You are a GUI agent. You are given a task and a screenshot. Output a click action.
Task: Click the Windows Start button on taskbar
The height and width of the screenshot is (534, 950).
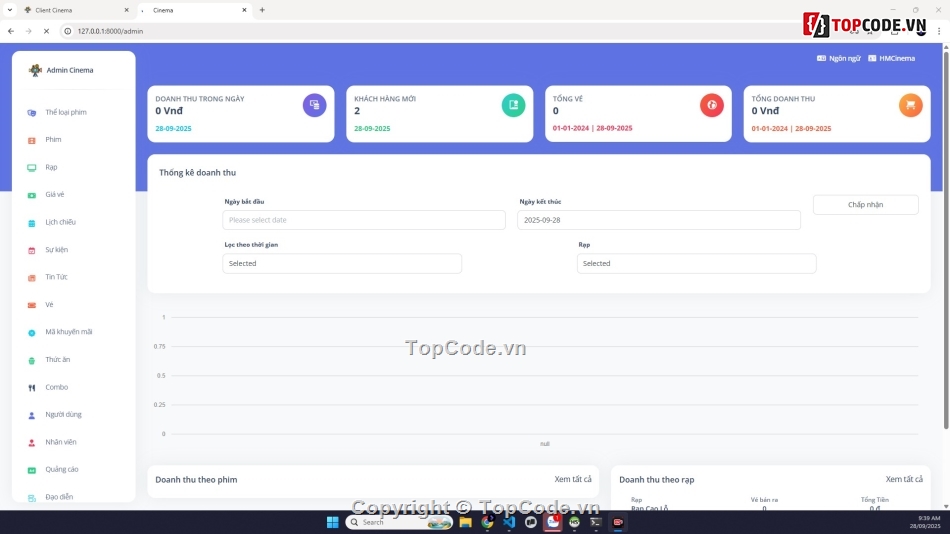332,522
